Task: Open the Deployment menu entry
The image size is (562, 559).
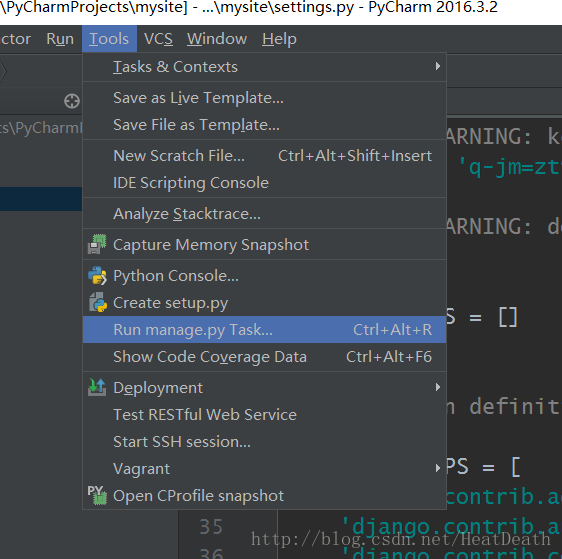Action: 264,387
